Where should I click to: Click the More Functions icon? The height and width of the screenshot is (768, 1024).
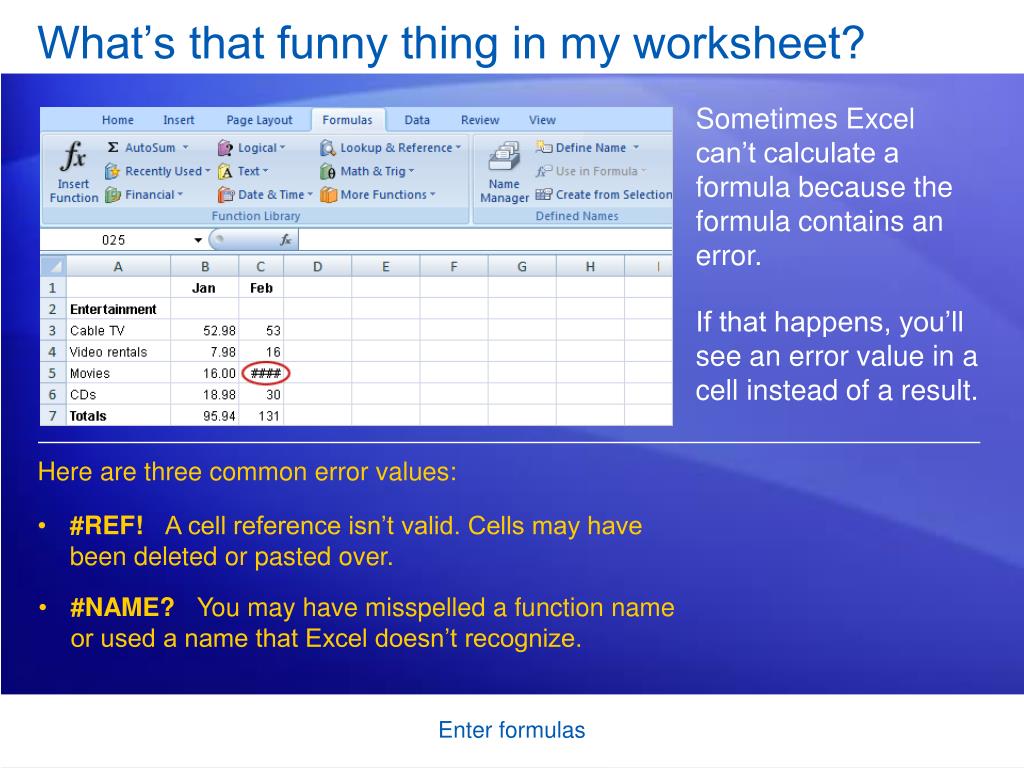pyautogui.click(x=328, y=195)
